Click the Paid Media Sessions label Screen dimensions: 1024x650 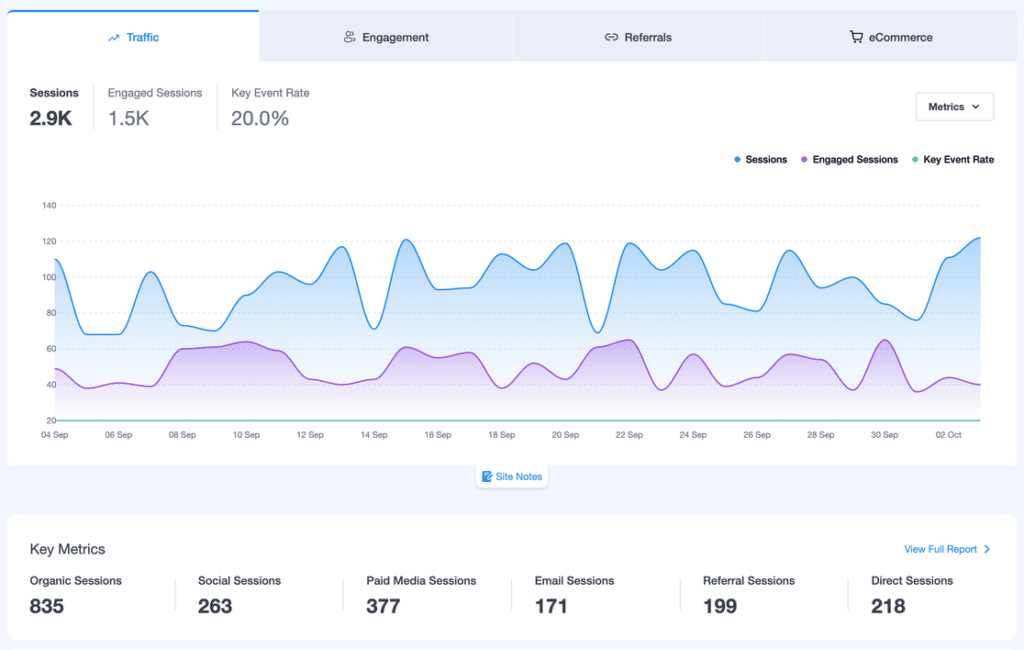pos(421,580)
